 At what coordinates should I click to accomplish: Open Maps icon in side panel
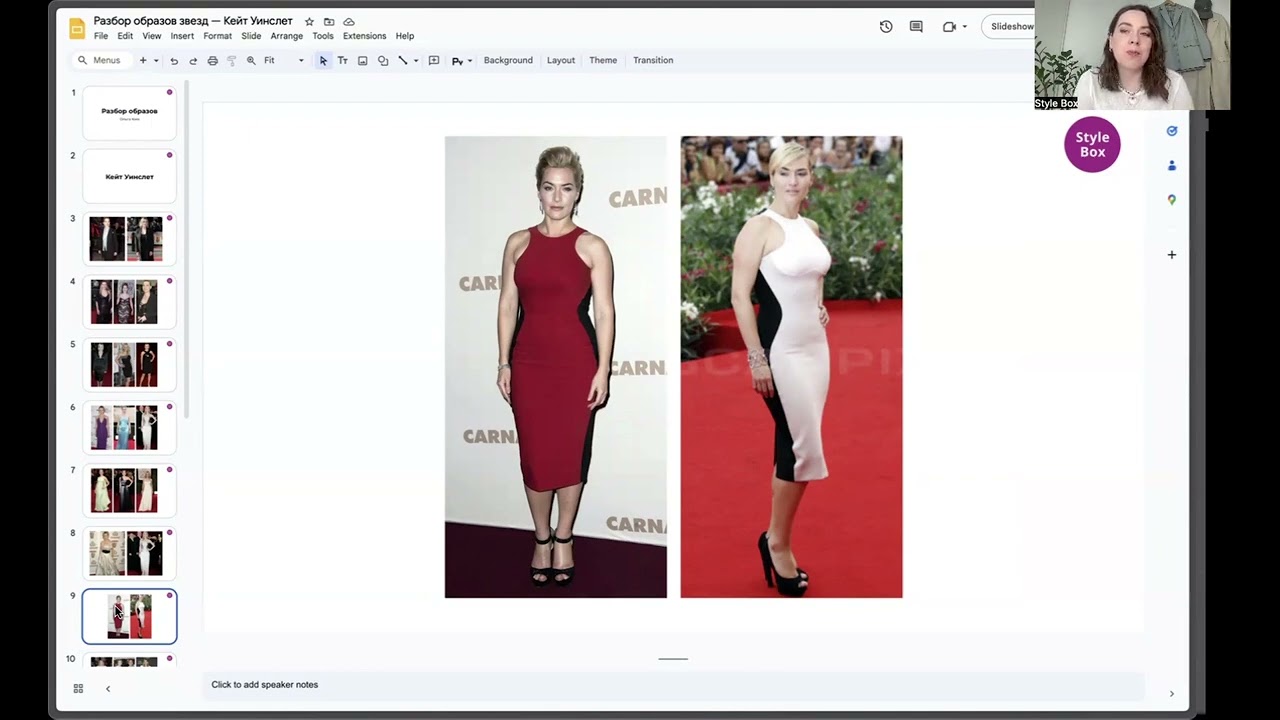click(x=1171, y=200)
